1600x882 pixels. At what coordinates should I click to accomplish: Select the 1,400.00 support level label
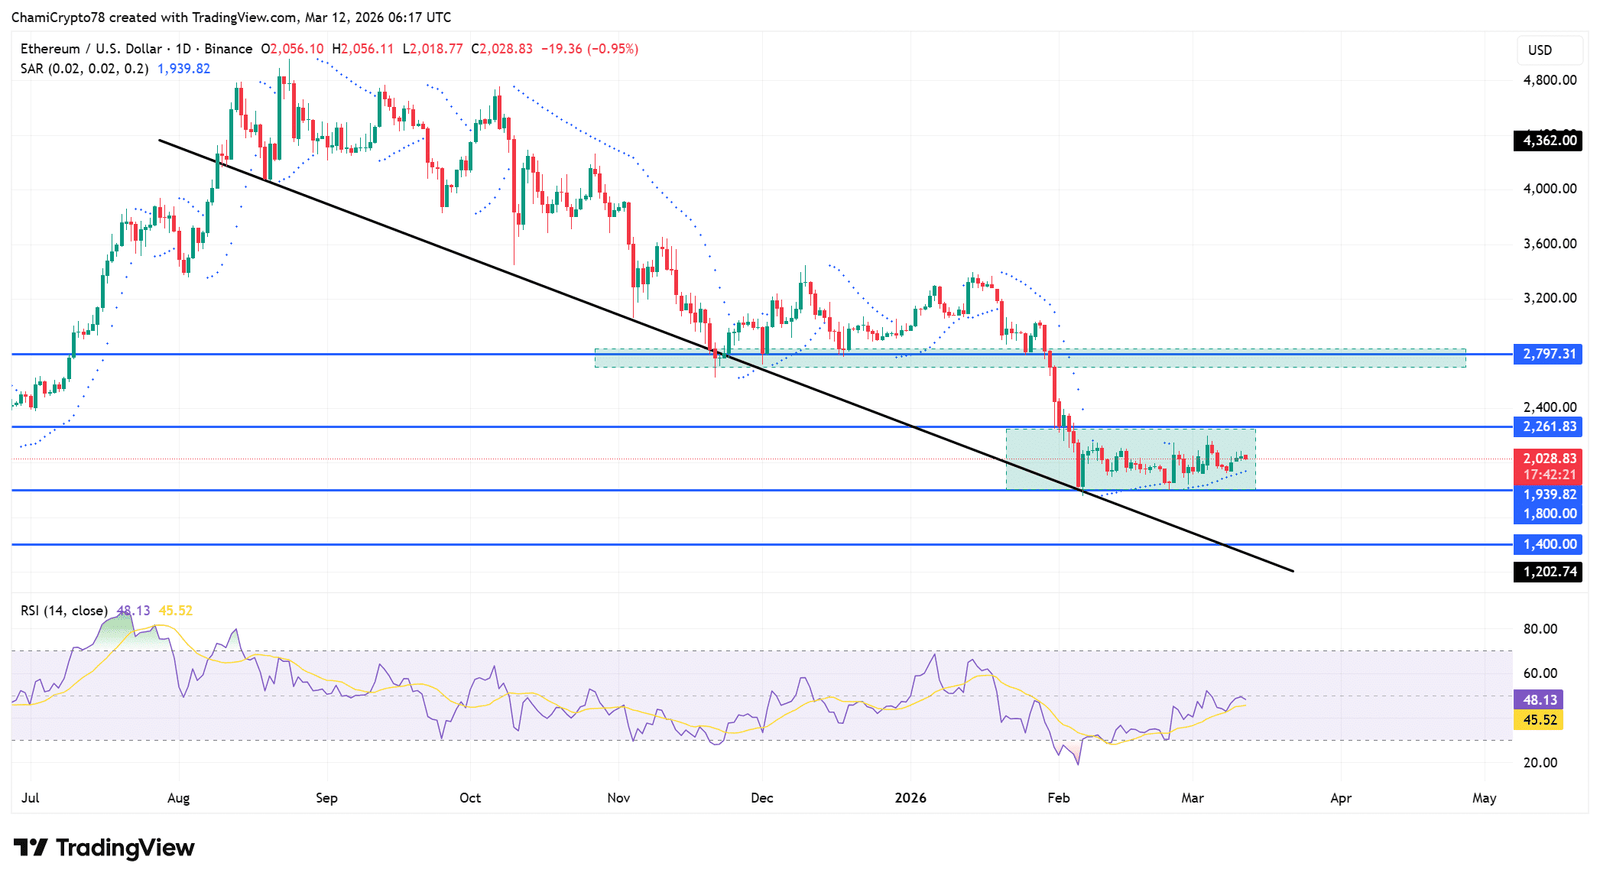pos(1548,545)
